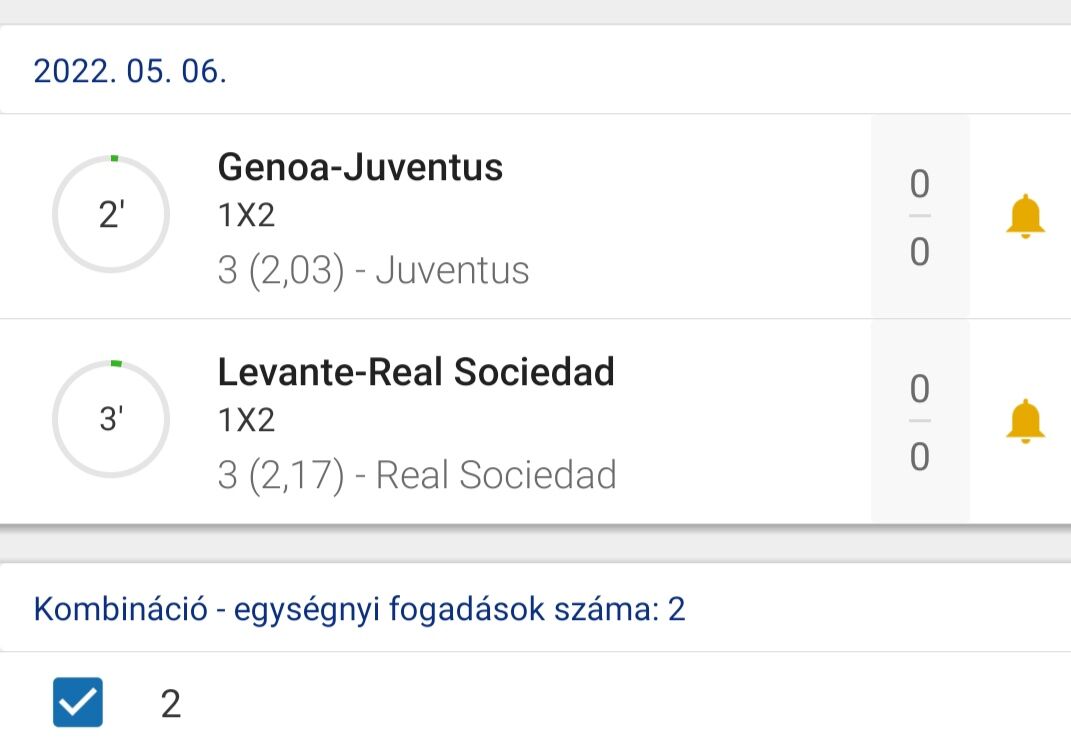Image resolution: width=1071 pixels, height=744 pixels.
Task: Click green progress mark on Levante timer ring
Action: [x=116, y=362]
